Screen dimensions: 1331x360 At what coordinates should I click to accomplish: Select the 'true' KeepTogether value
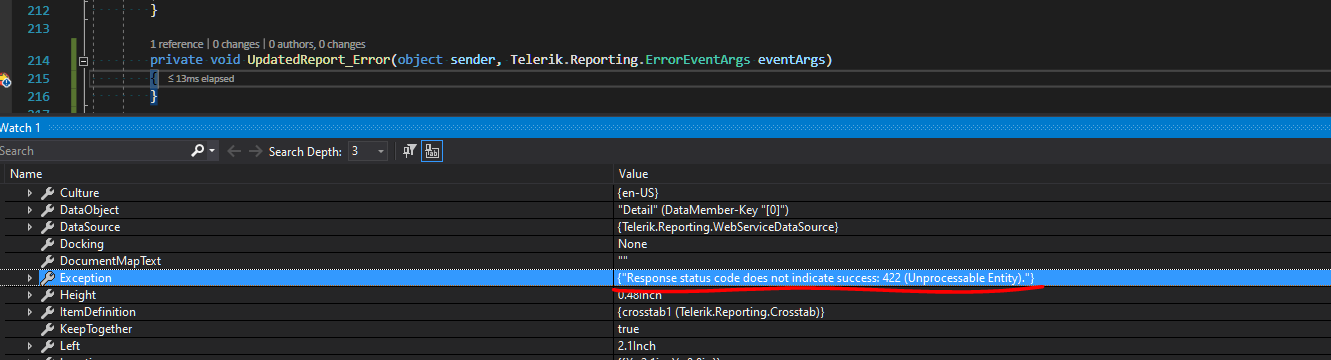click(629, 329)
